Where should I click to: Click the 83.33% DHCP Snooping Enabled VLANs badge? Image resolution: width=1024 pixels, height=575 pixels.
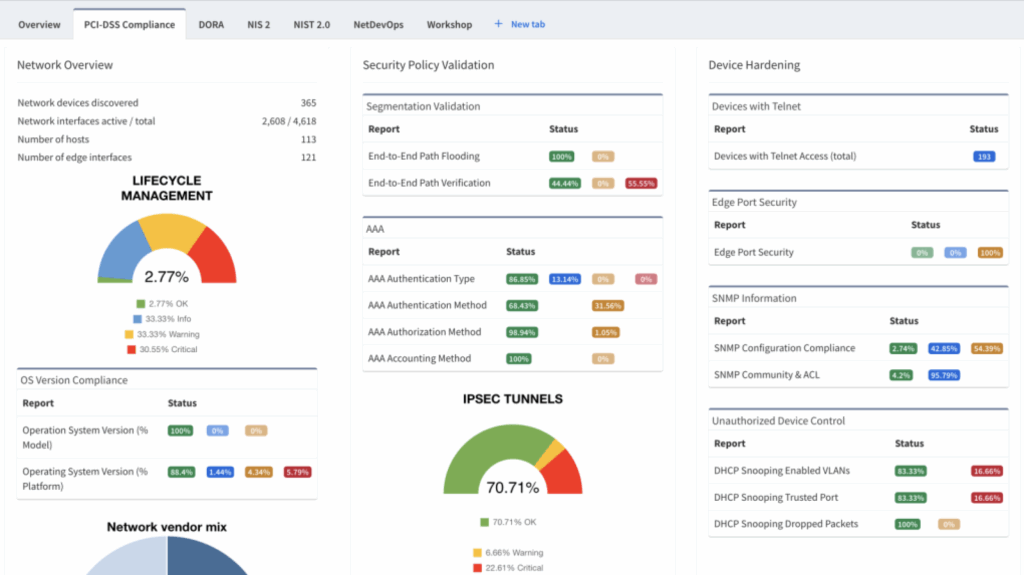click(910, 471)
